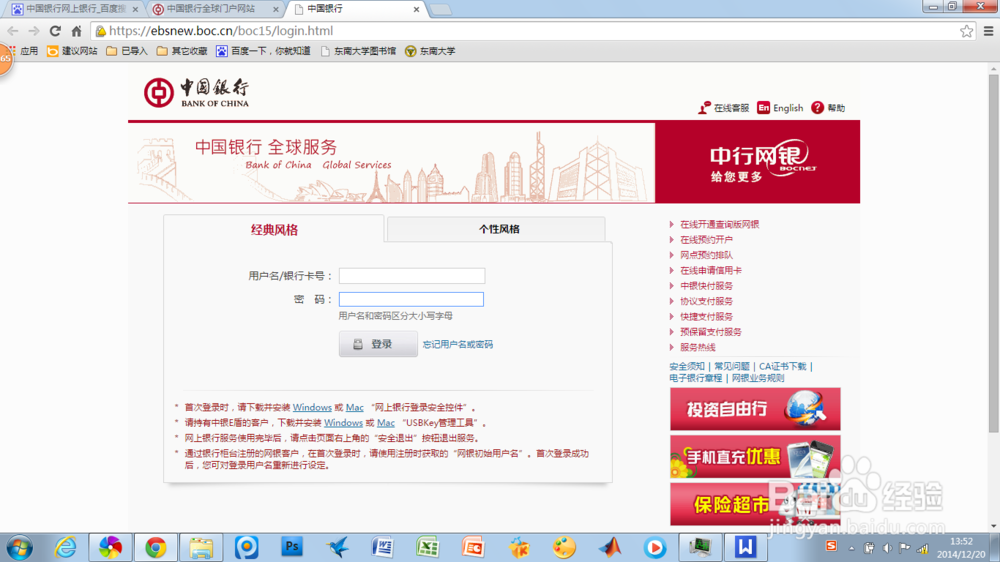
Task: Open 在线开通查询版网银 link
Action: (719, 224)
